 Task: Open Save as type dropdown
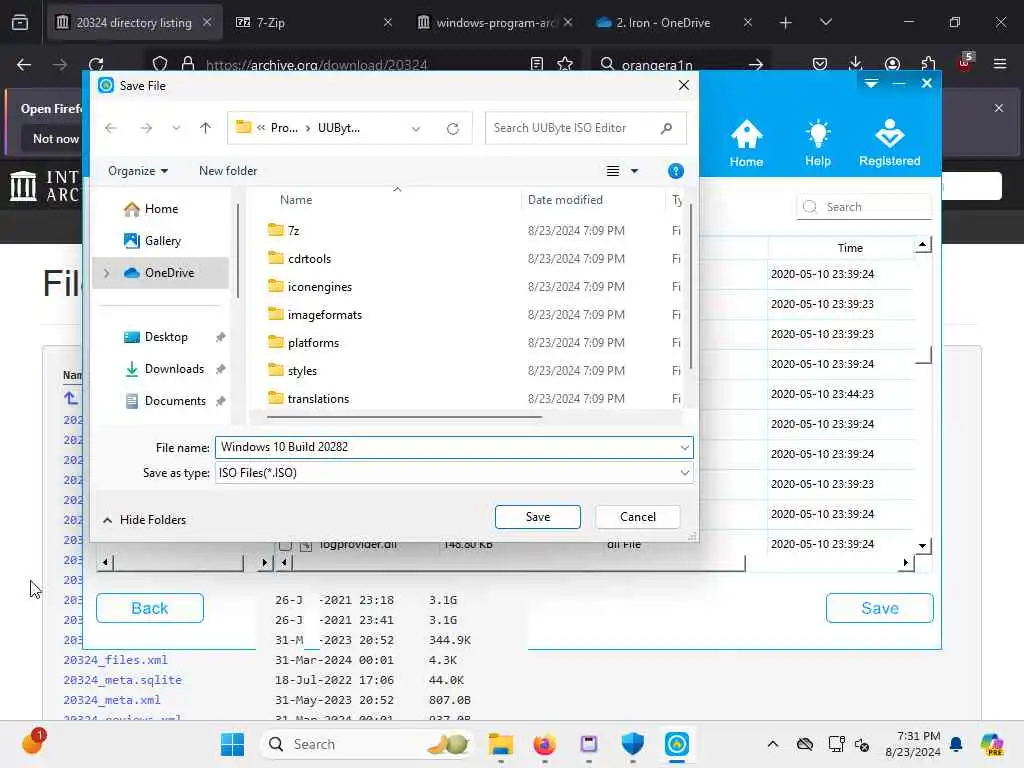tap(684, 473)
